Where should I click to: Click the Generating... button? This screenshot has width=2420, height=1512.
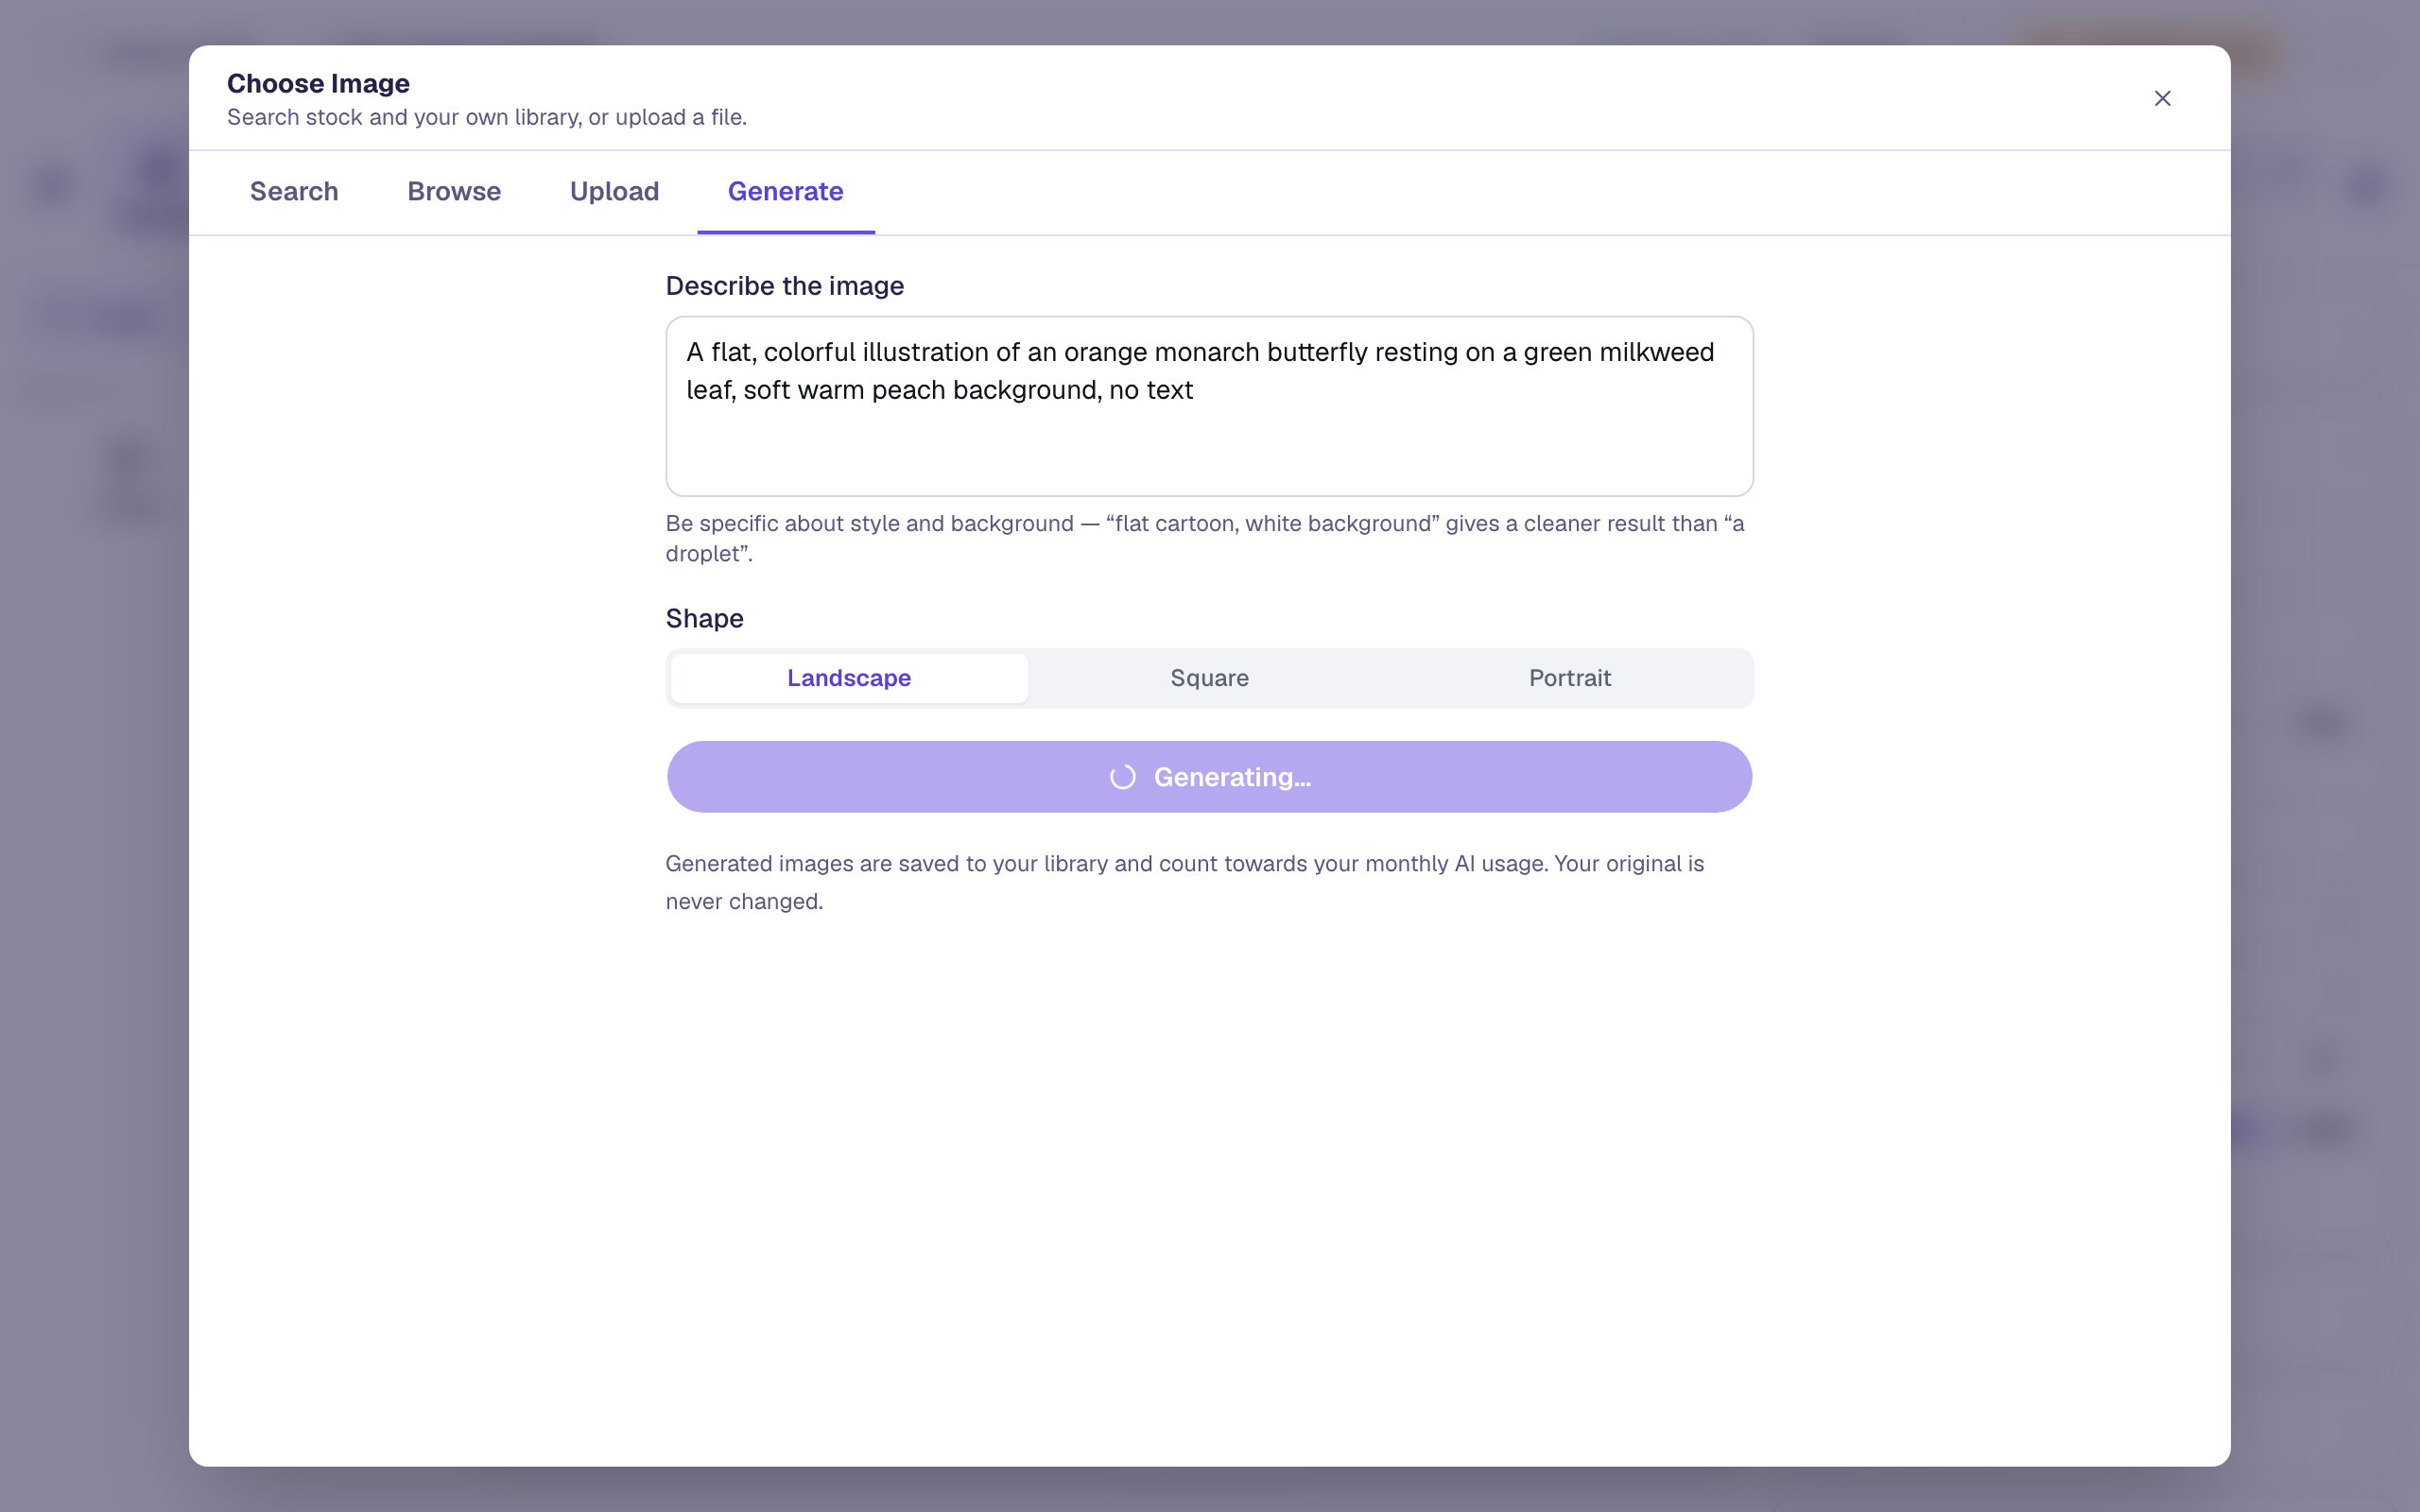coord(1209,777)
